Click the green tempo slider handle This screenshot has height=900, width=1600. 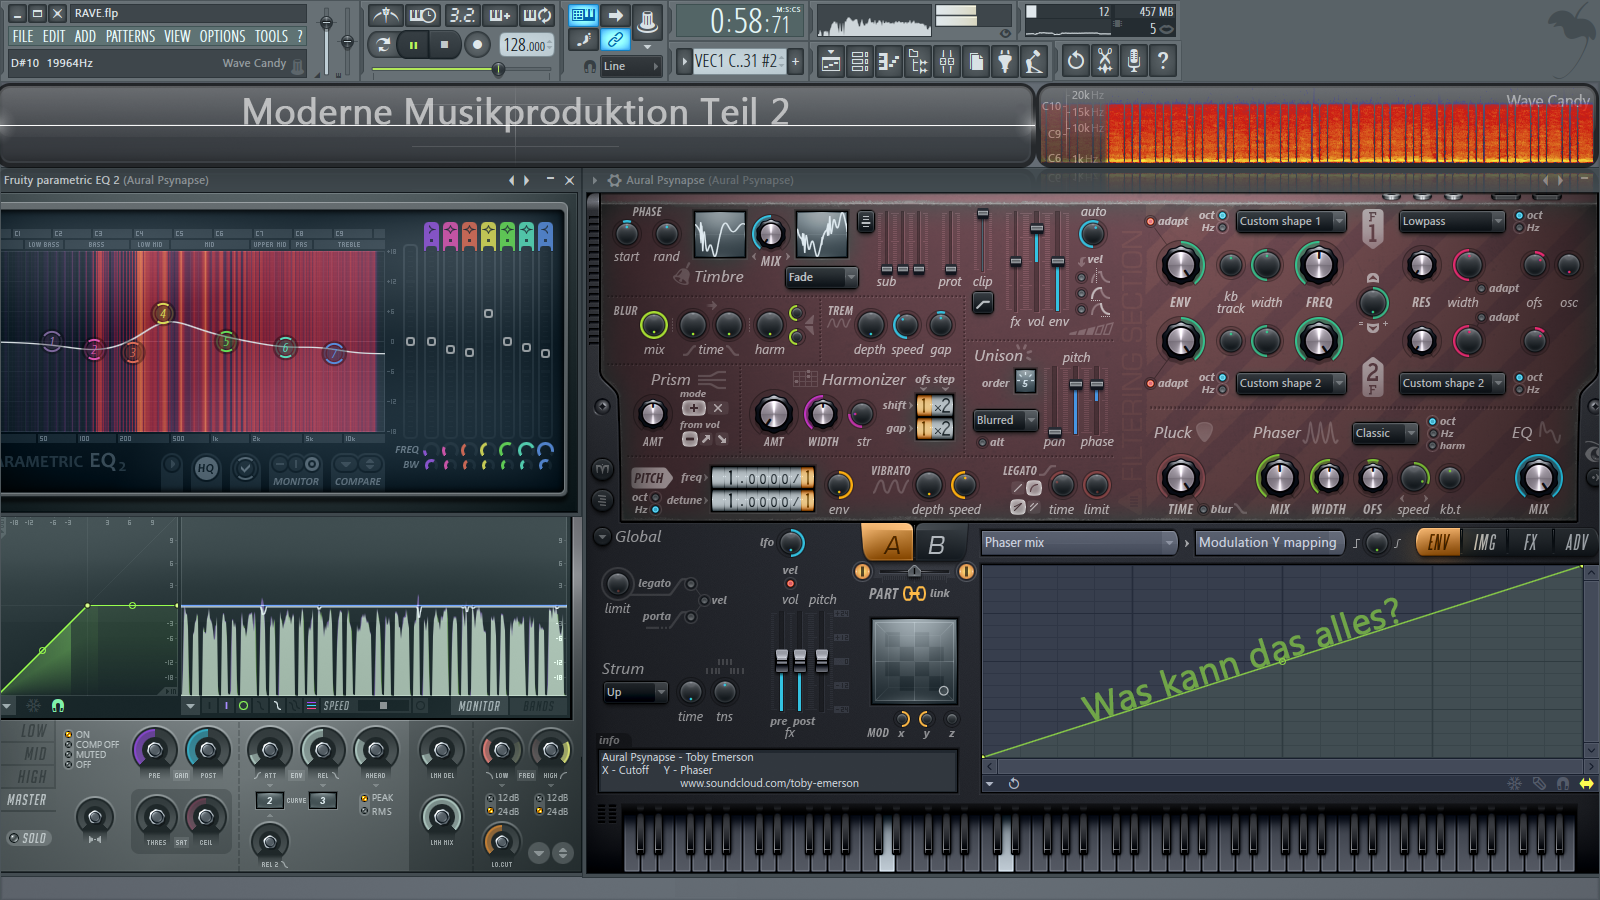(498, 69)
